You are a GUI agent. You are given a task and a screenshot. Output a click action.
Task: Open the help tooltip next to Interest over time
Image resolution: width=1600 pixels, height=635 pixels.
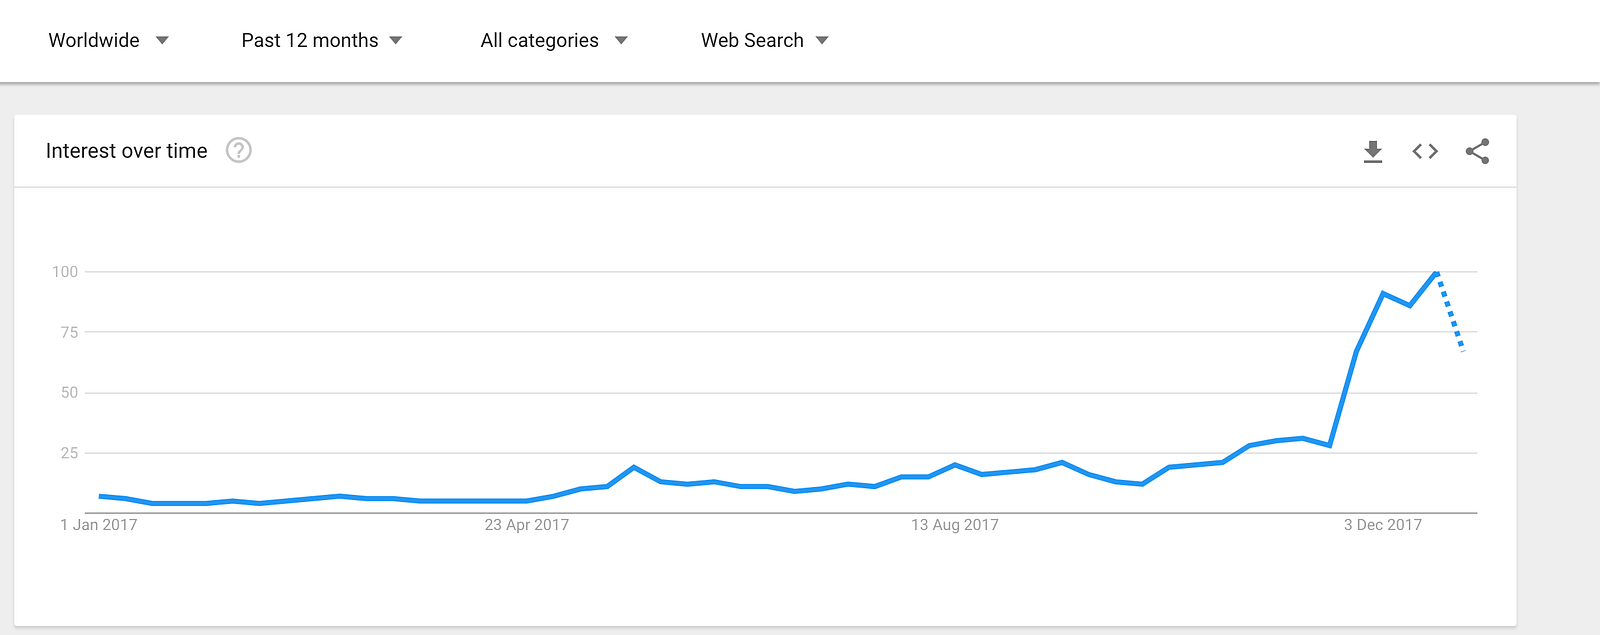[x=238, y=150]
